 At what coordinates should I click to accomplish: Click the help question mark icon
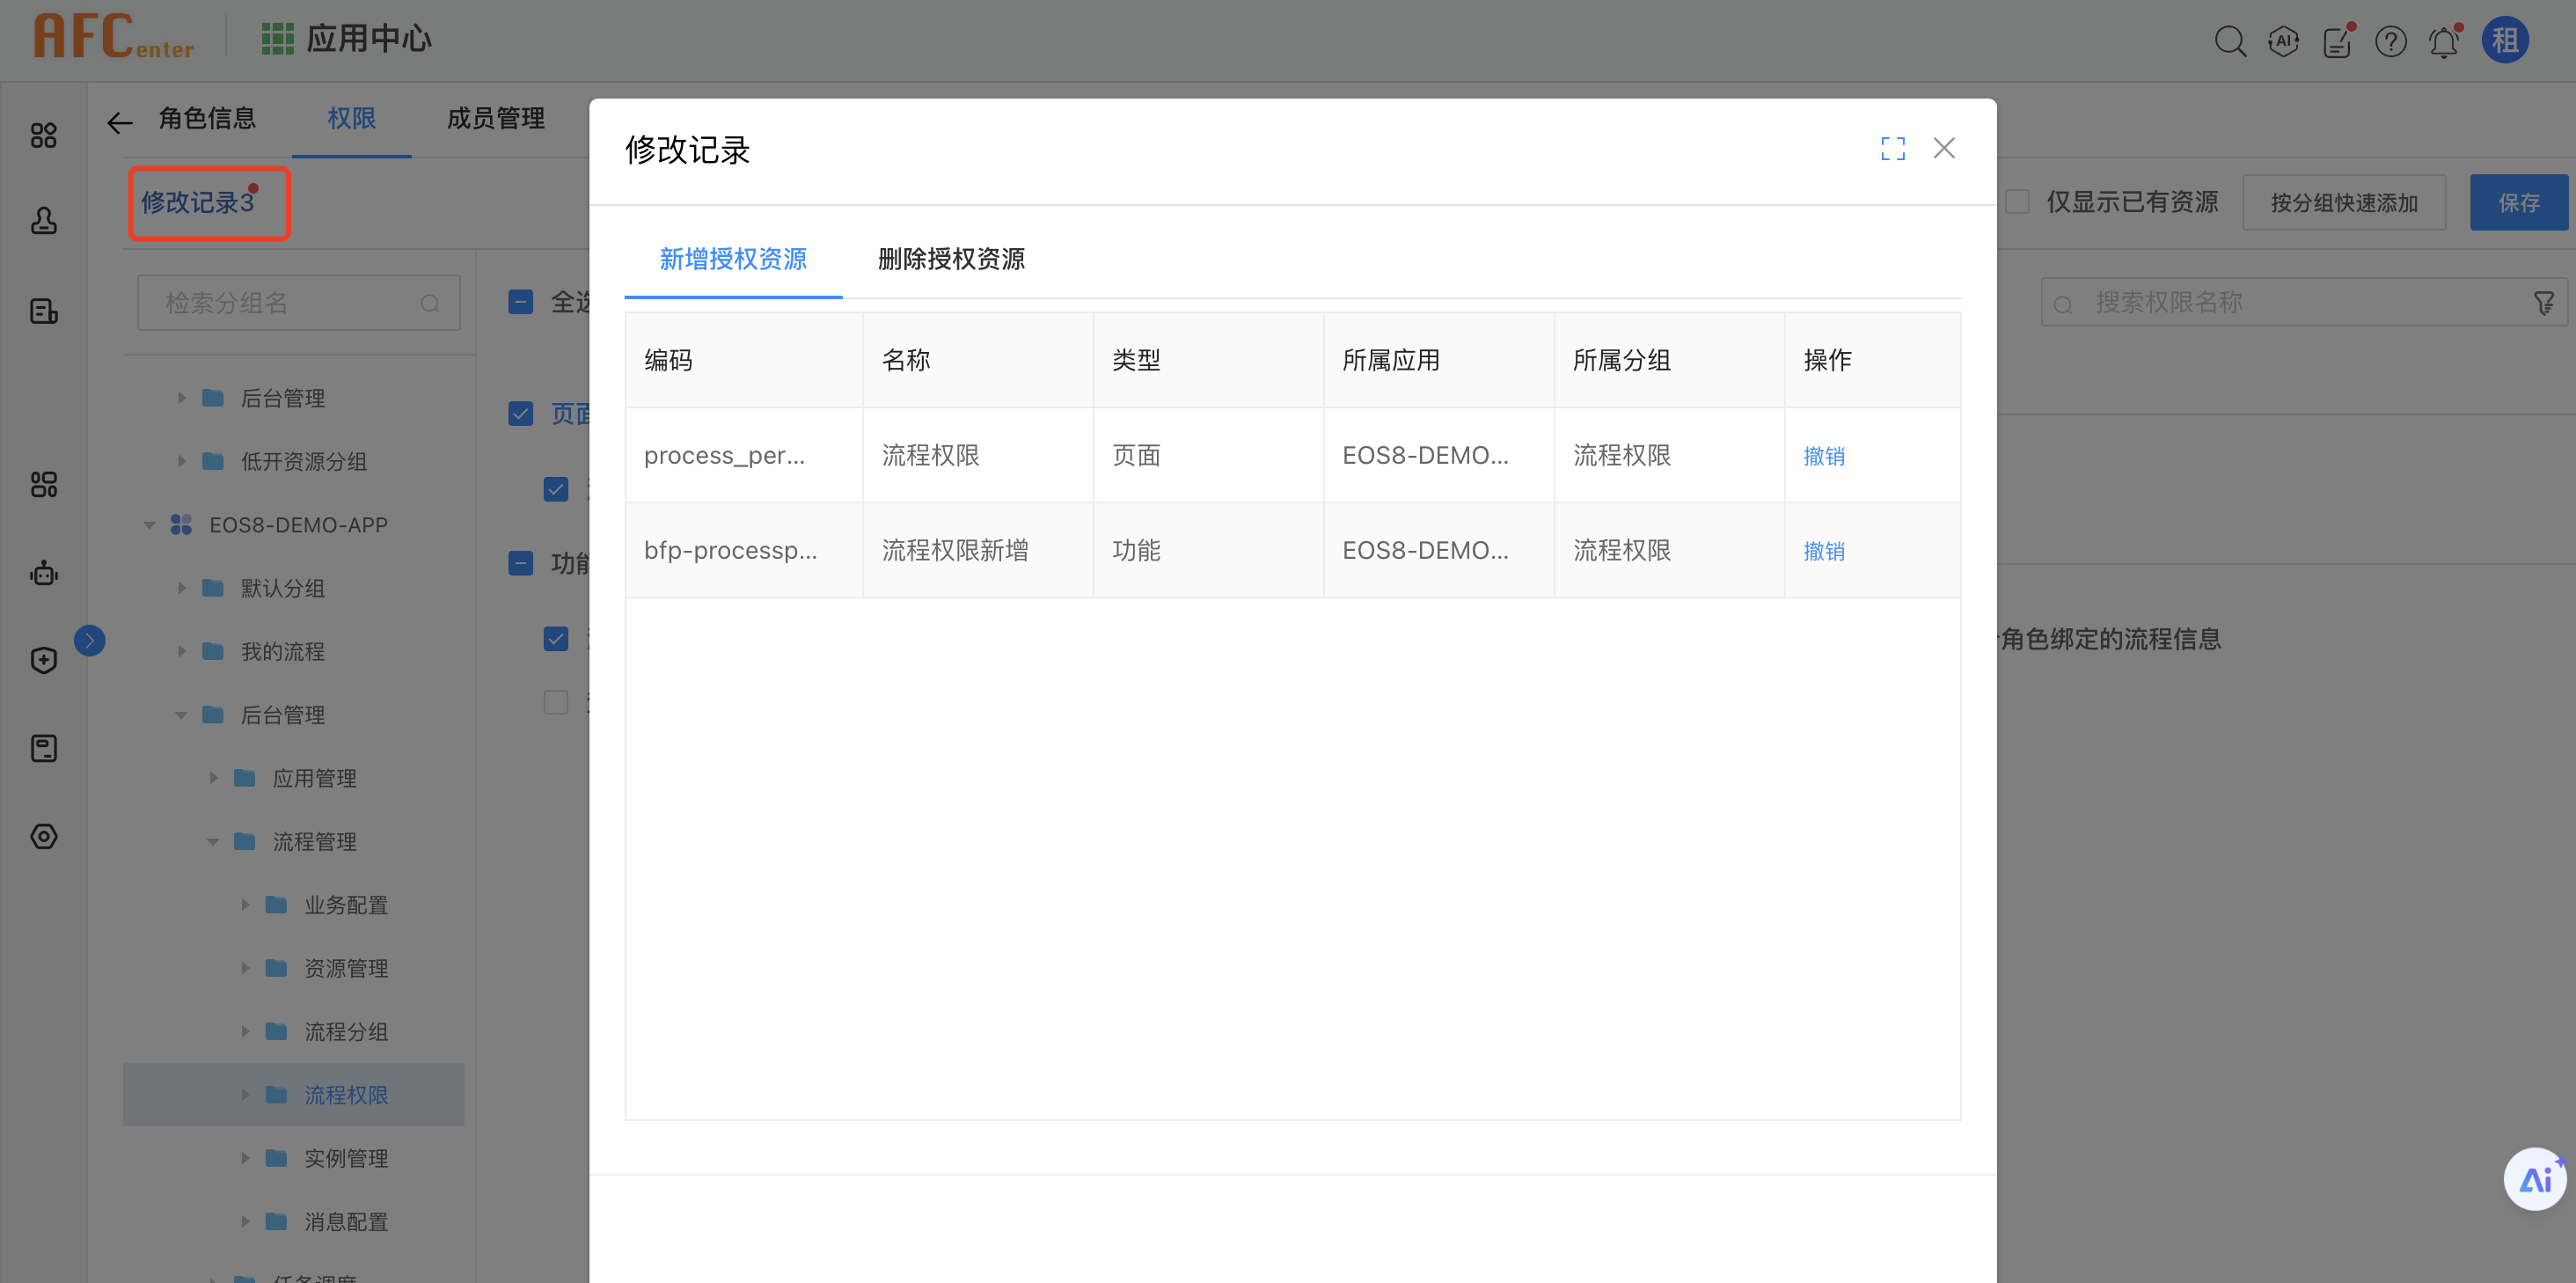pos(2390,42)
